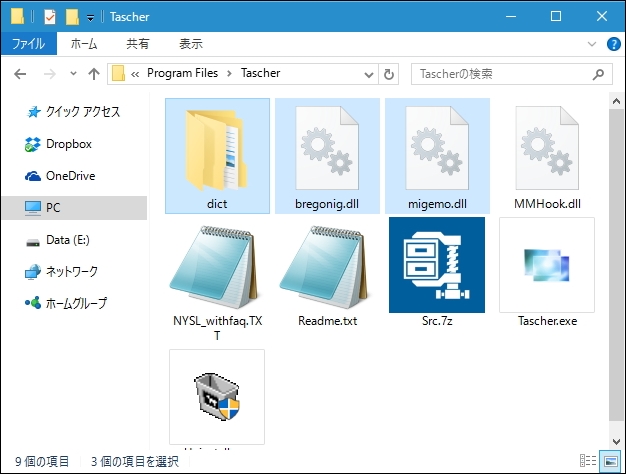Open the 共有 ribbon tab
Viewport: 626px width, 474px height.
(x=137, y=44)
